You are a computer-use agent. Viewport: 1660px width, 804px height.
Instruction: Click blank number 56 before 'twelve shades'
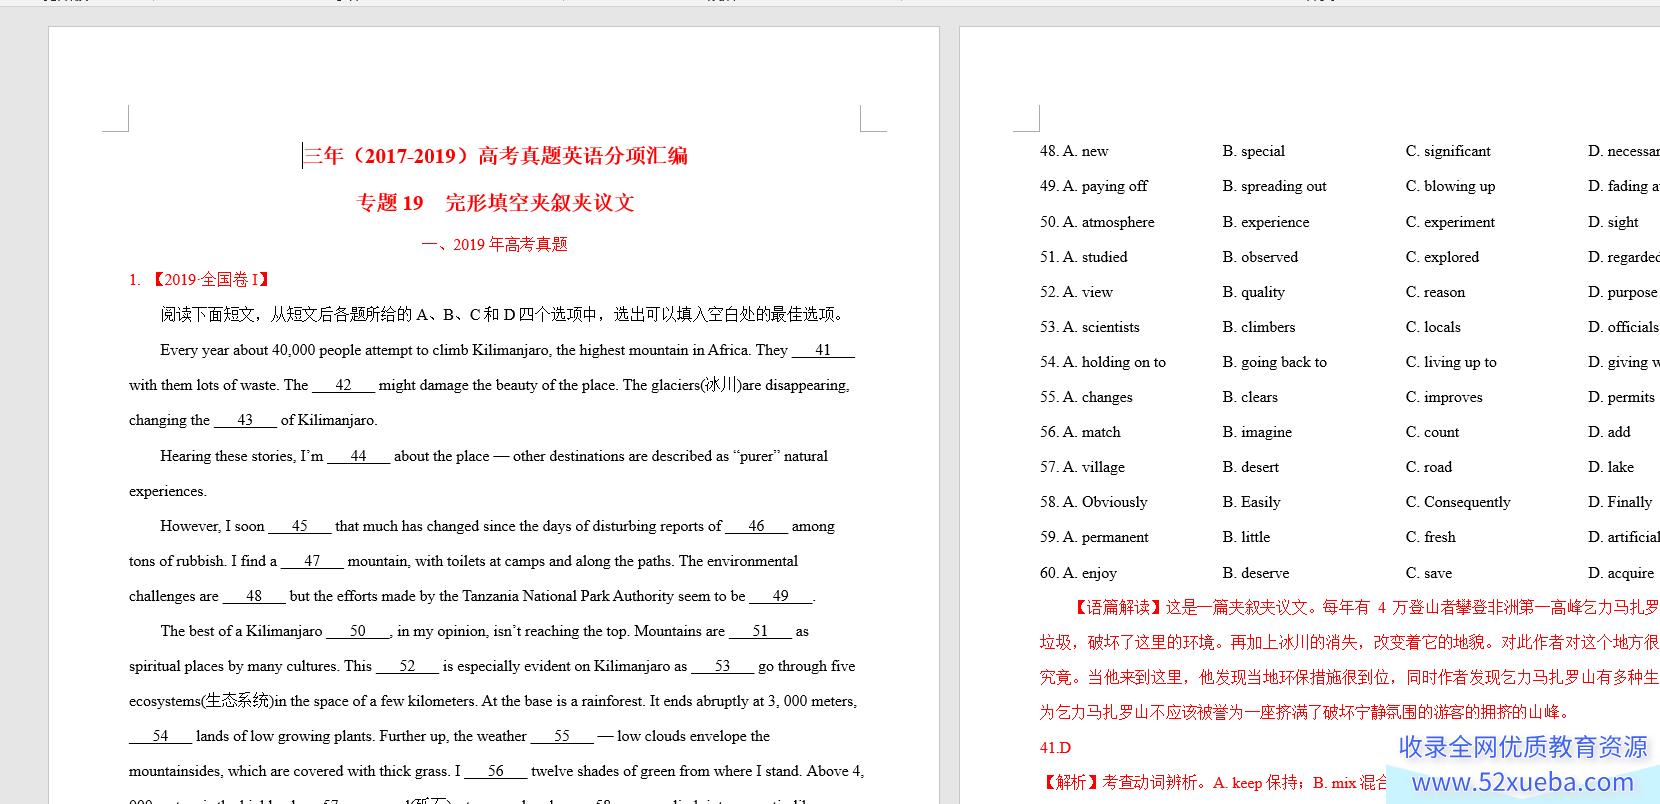(496, 771)
